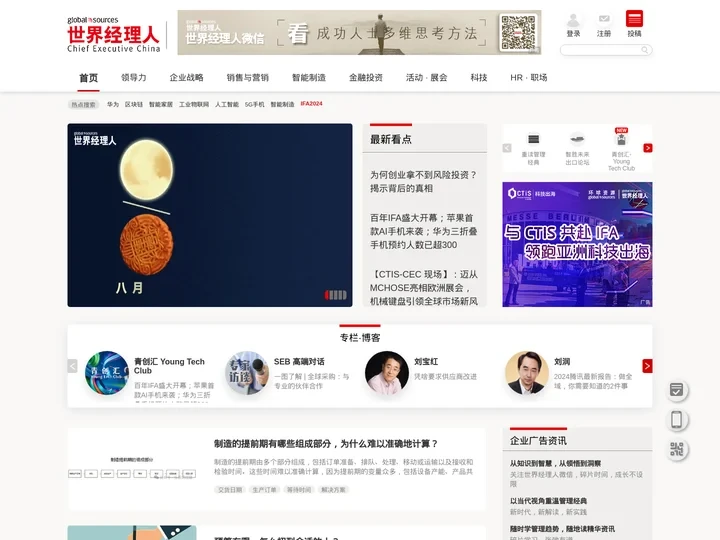This screenshot has width=720, height=540.
Task: Open top banner 看成功人士多维思考方法
Action: 359,32
